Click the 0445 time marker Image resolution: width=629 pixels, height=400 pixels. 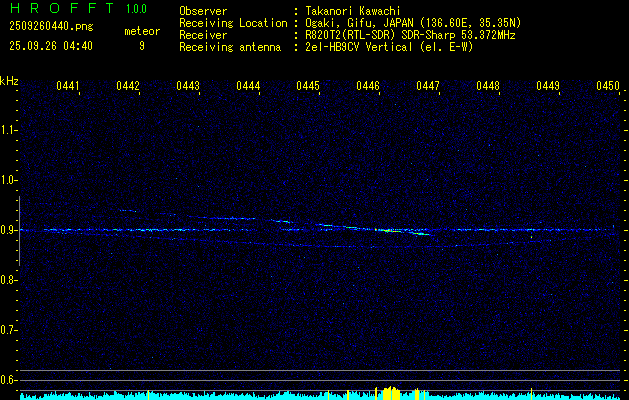pos(308,87)
